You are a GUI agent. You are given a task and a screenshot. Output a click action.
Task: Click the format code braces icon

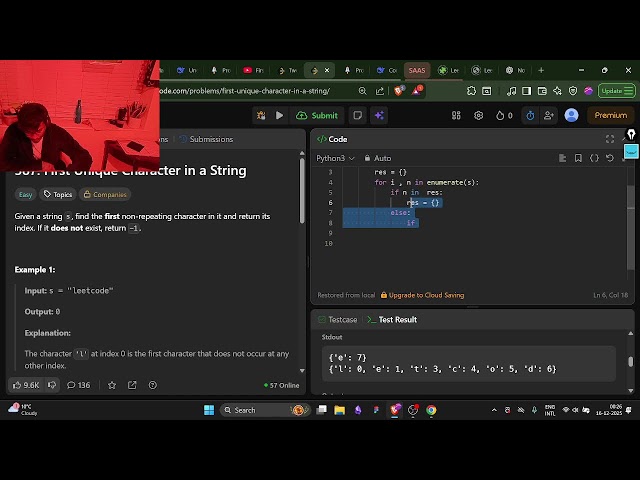594,158
